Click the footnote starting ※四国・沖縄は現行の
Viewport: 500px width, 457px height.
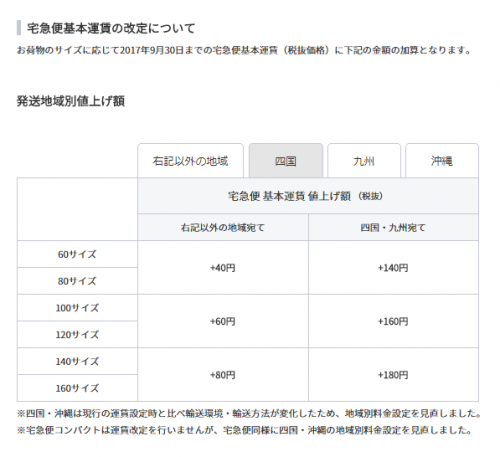point(249,413)
